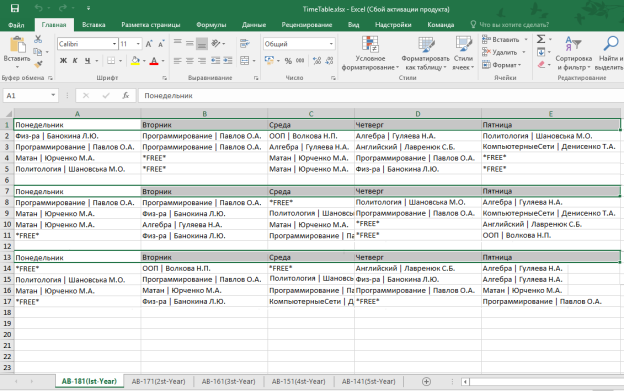The height and width of the screenshot is (391, 624).
Task: Open the fill color dropdown arrow
Action: (144, 61)
